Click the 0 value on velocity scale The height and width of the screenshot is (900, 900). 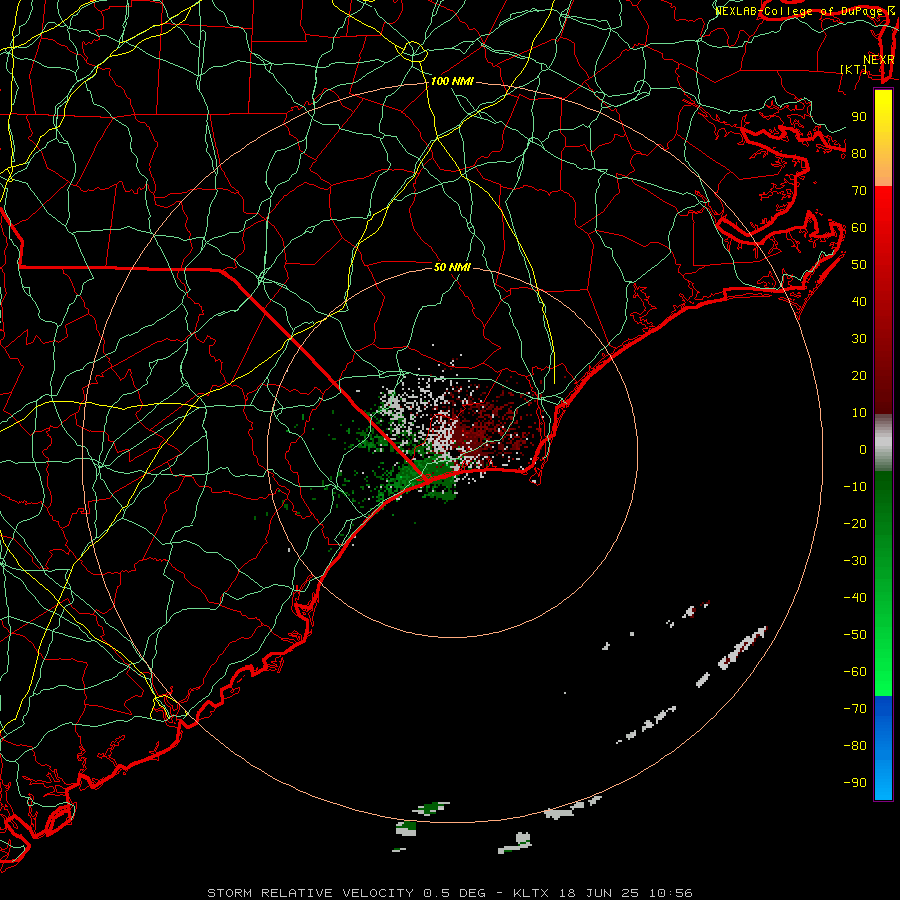[x=863, y=450]
